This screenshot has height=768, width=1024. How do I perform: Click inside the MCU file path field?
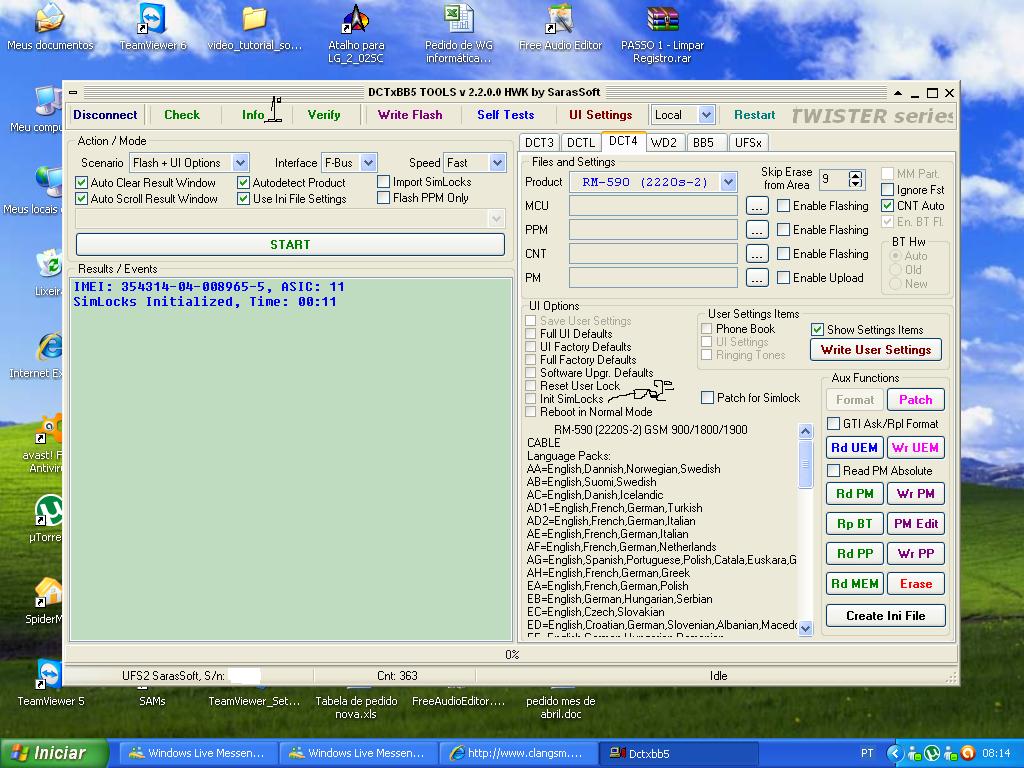[653, 206]
